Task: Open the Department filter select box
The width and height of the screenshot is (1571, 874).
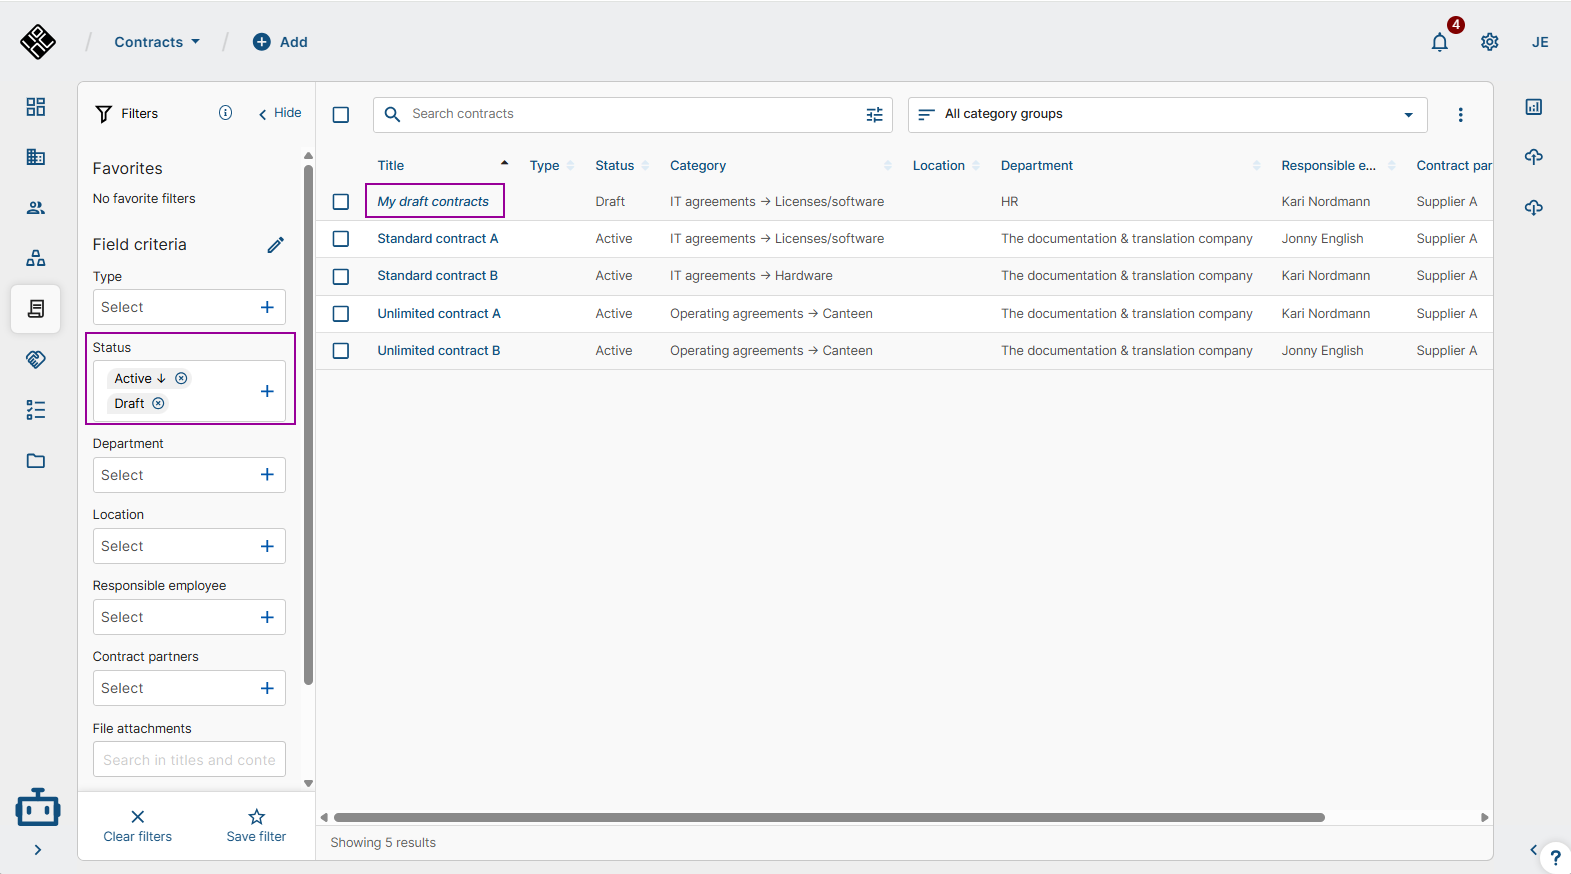Action: [189, 475]
